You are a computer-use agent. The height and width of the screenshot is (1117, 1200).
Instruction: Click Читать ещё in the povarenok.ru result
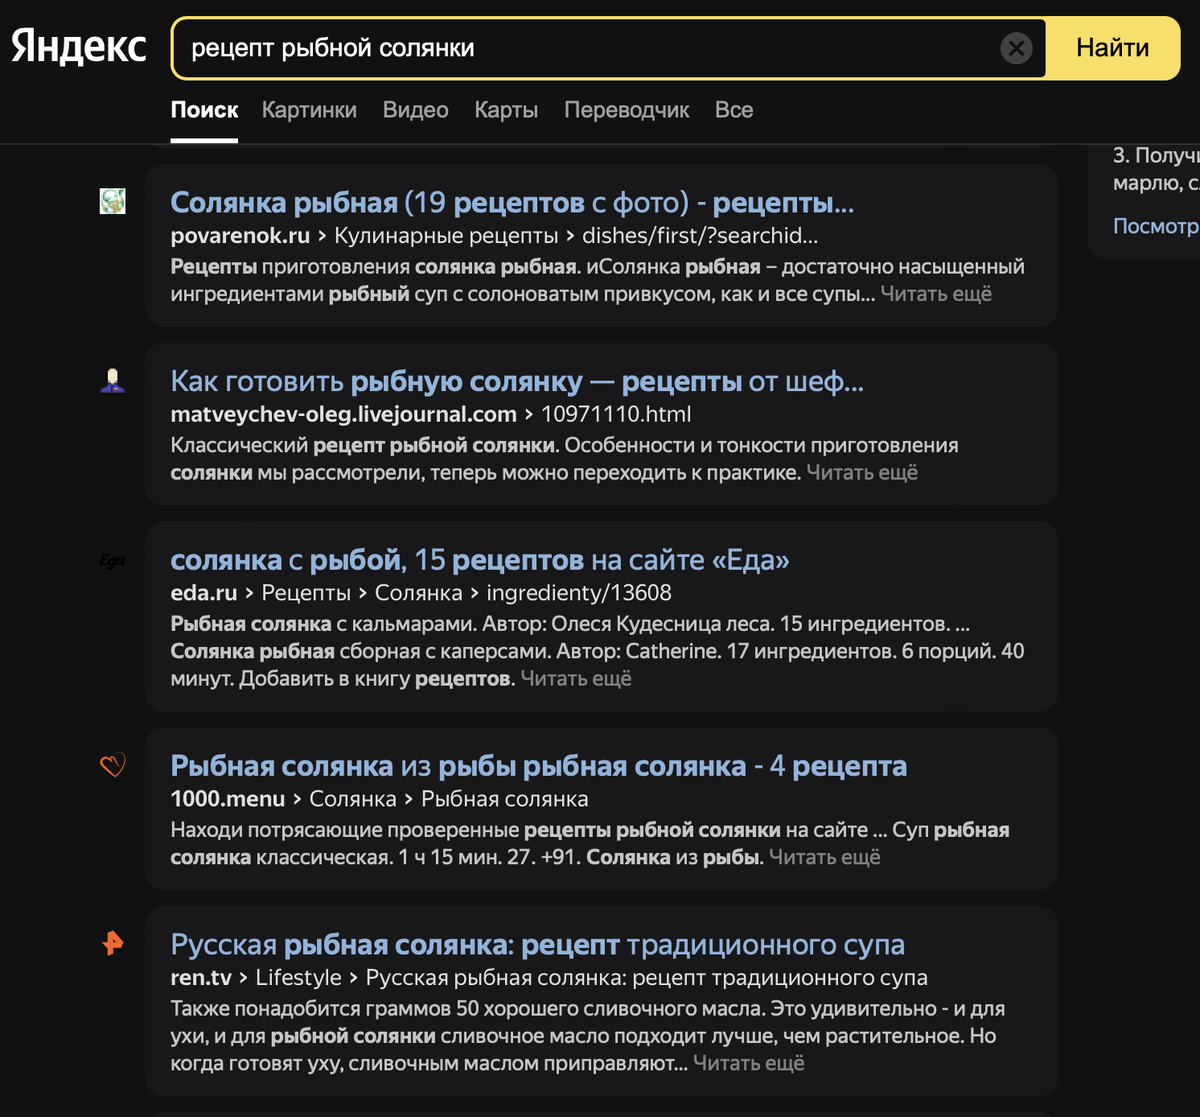[936, 294]
